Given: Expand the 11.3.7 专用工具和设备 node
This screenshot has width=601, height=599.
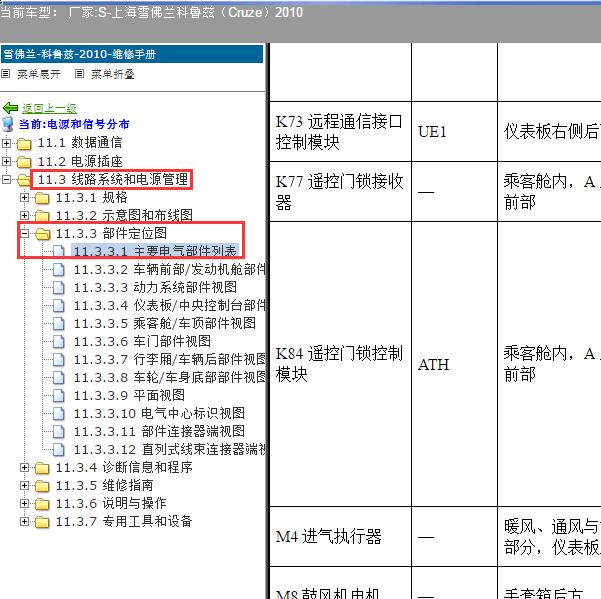Looking at the screenshot, I should [x=25, y=521].
